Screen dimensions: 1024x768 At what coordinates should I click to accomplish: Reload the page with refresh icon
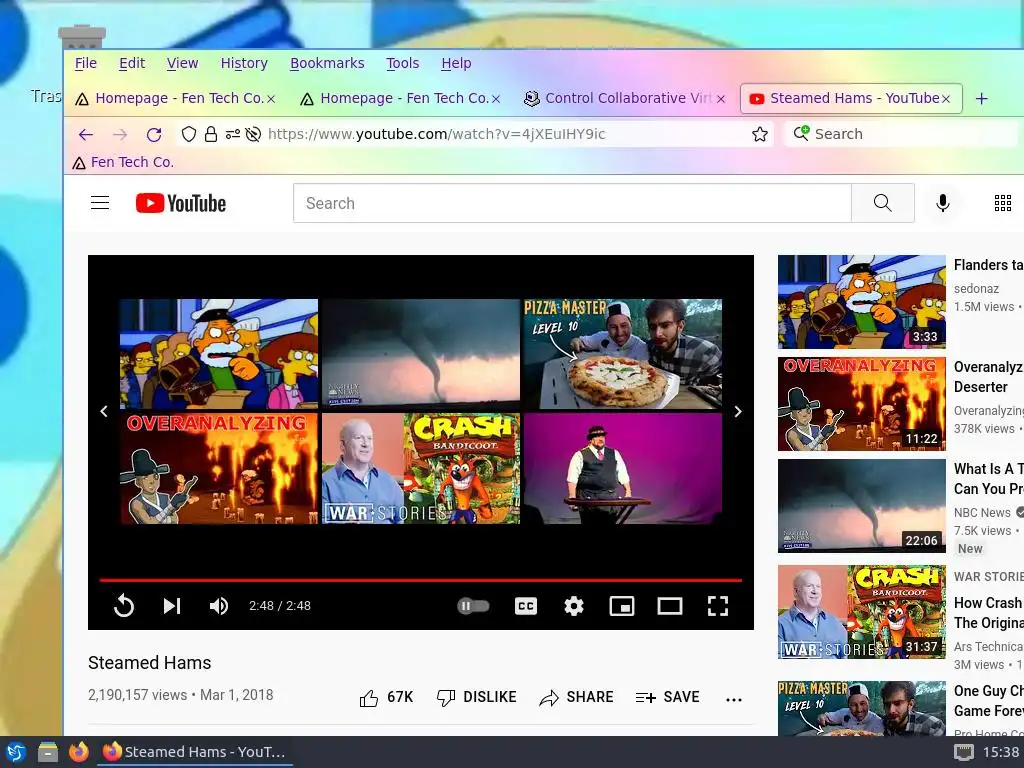coord(154,135)
